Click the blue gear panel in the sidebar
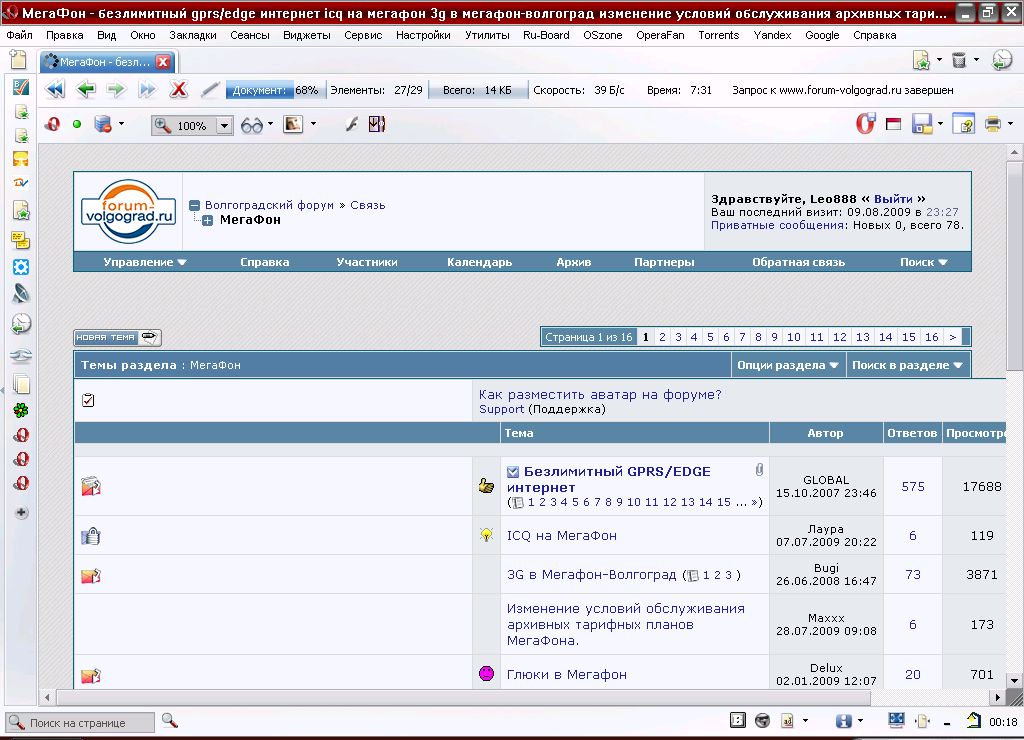The width and height of the screenshot is (1024, 740). 21,267
